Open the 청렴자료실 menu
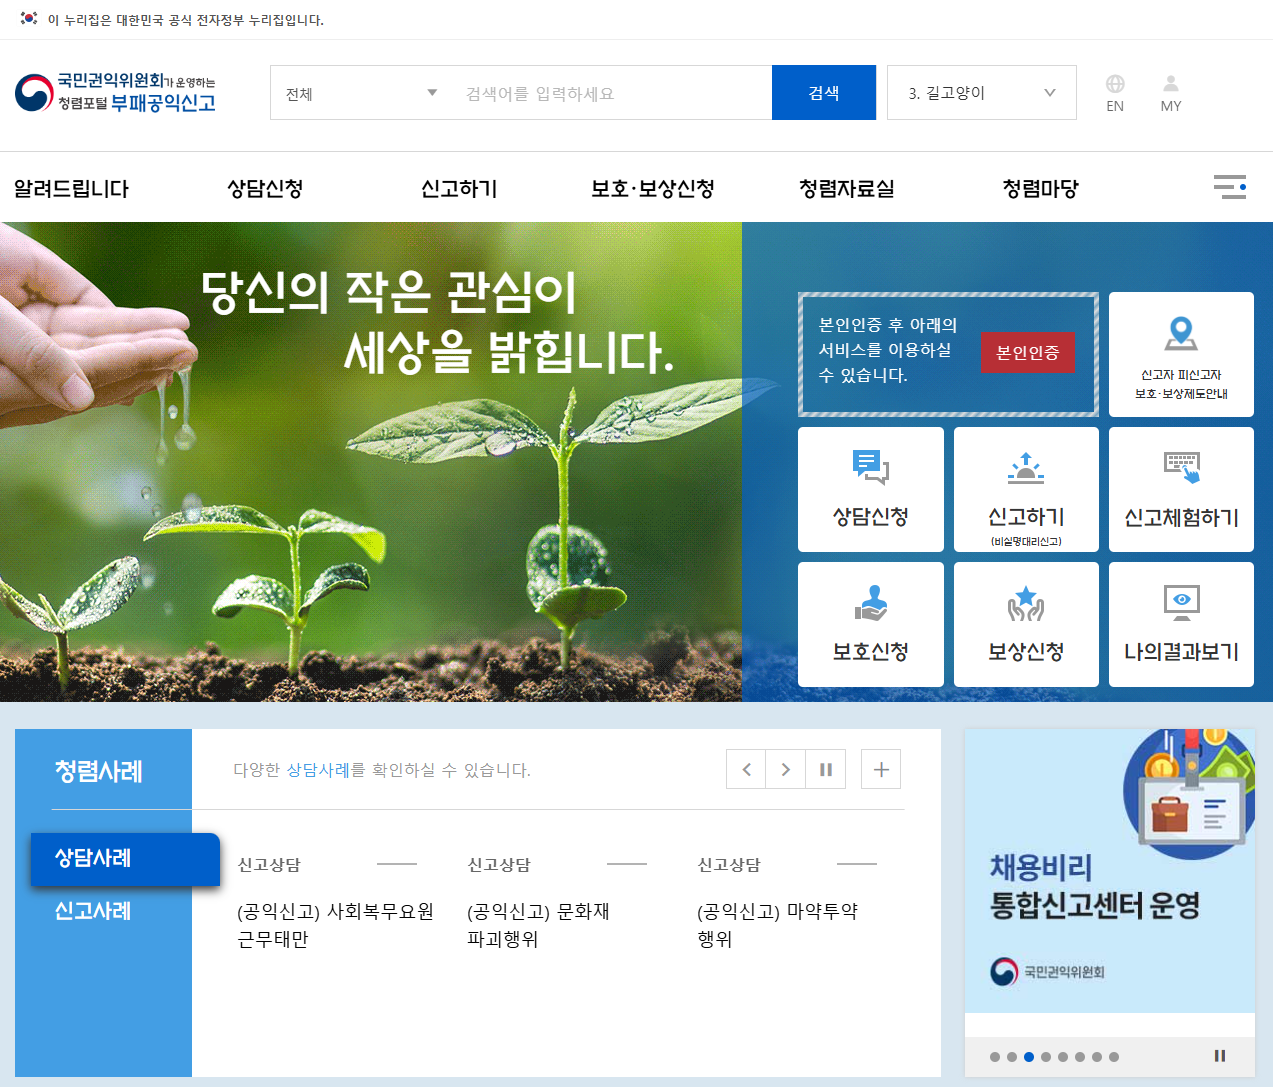This screenshot has width=1273, height=1087. click(x=846, y=187)
